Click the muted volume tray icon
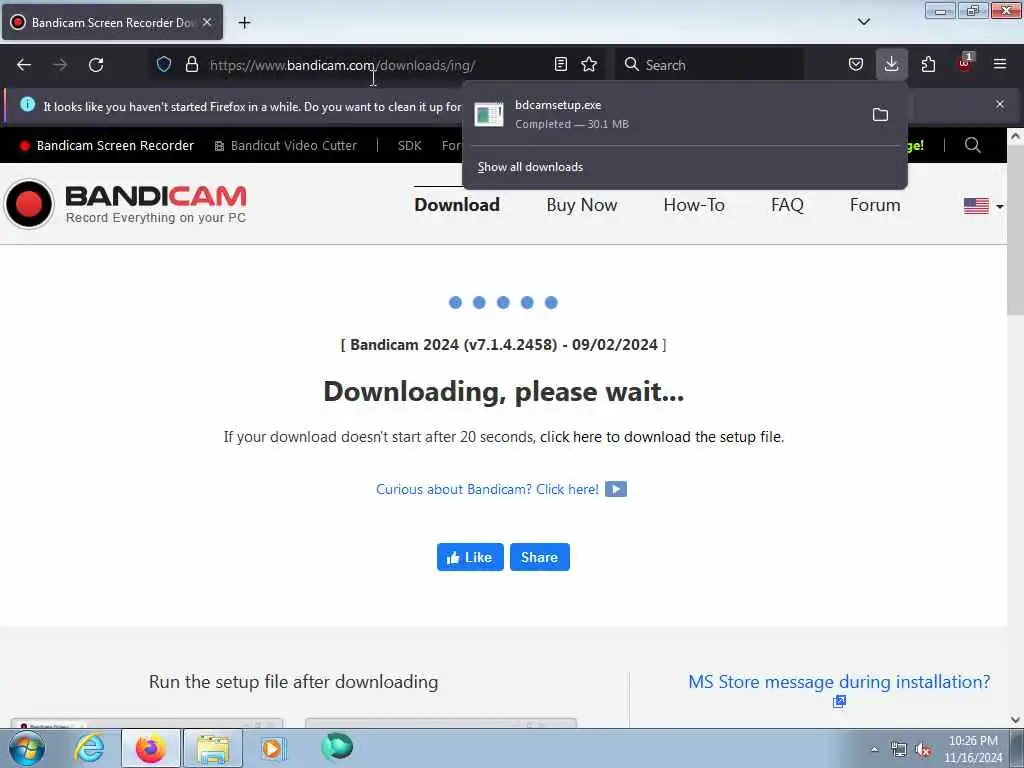The image size is (1024, 768). (x=923, y=750)
